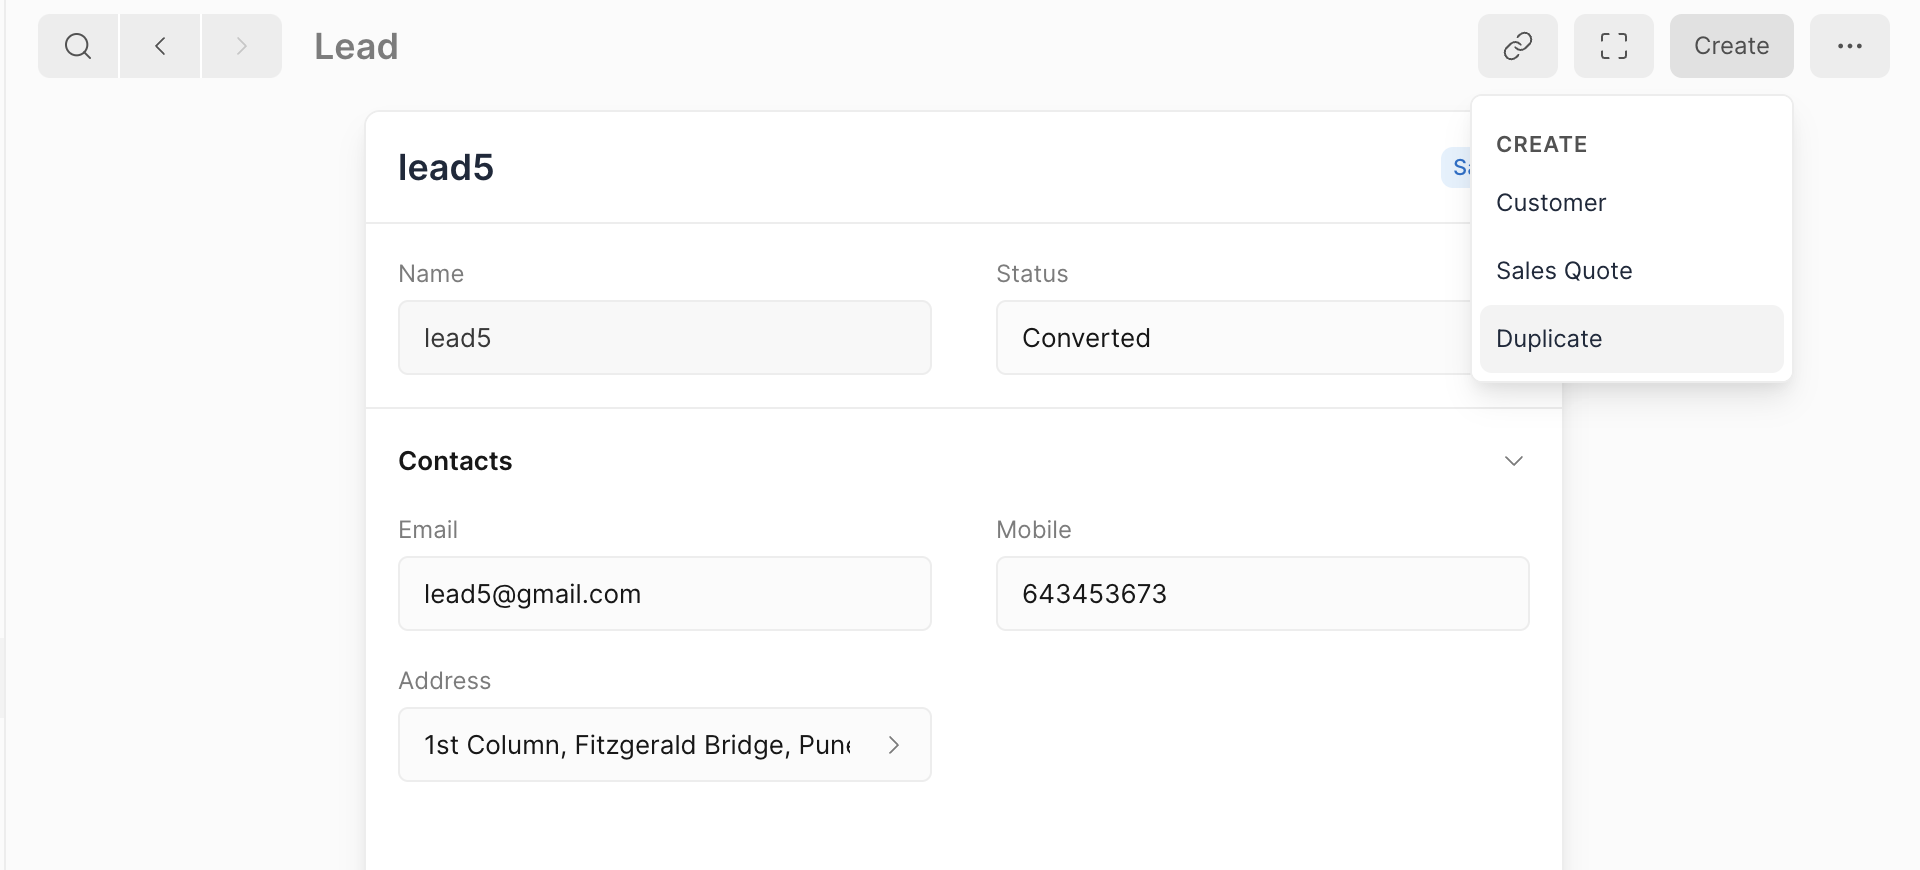
Task: Open the Status dropdown showing Converted
Action: pyautogui.click(x=1232, y=338)
